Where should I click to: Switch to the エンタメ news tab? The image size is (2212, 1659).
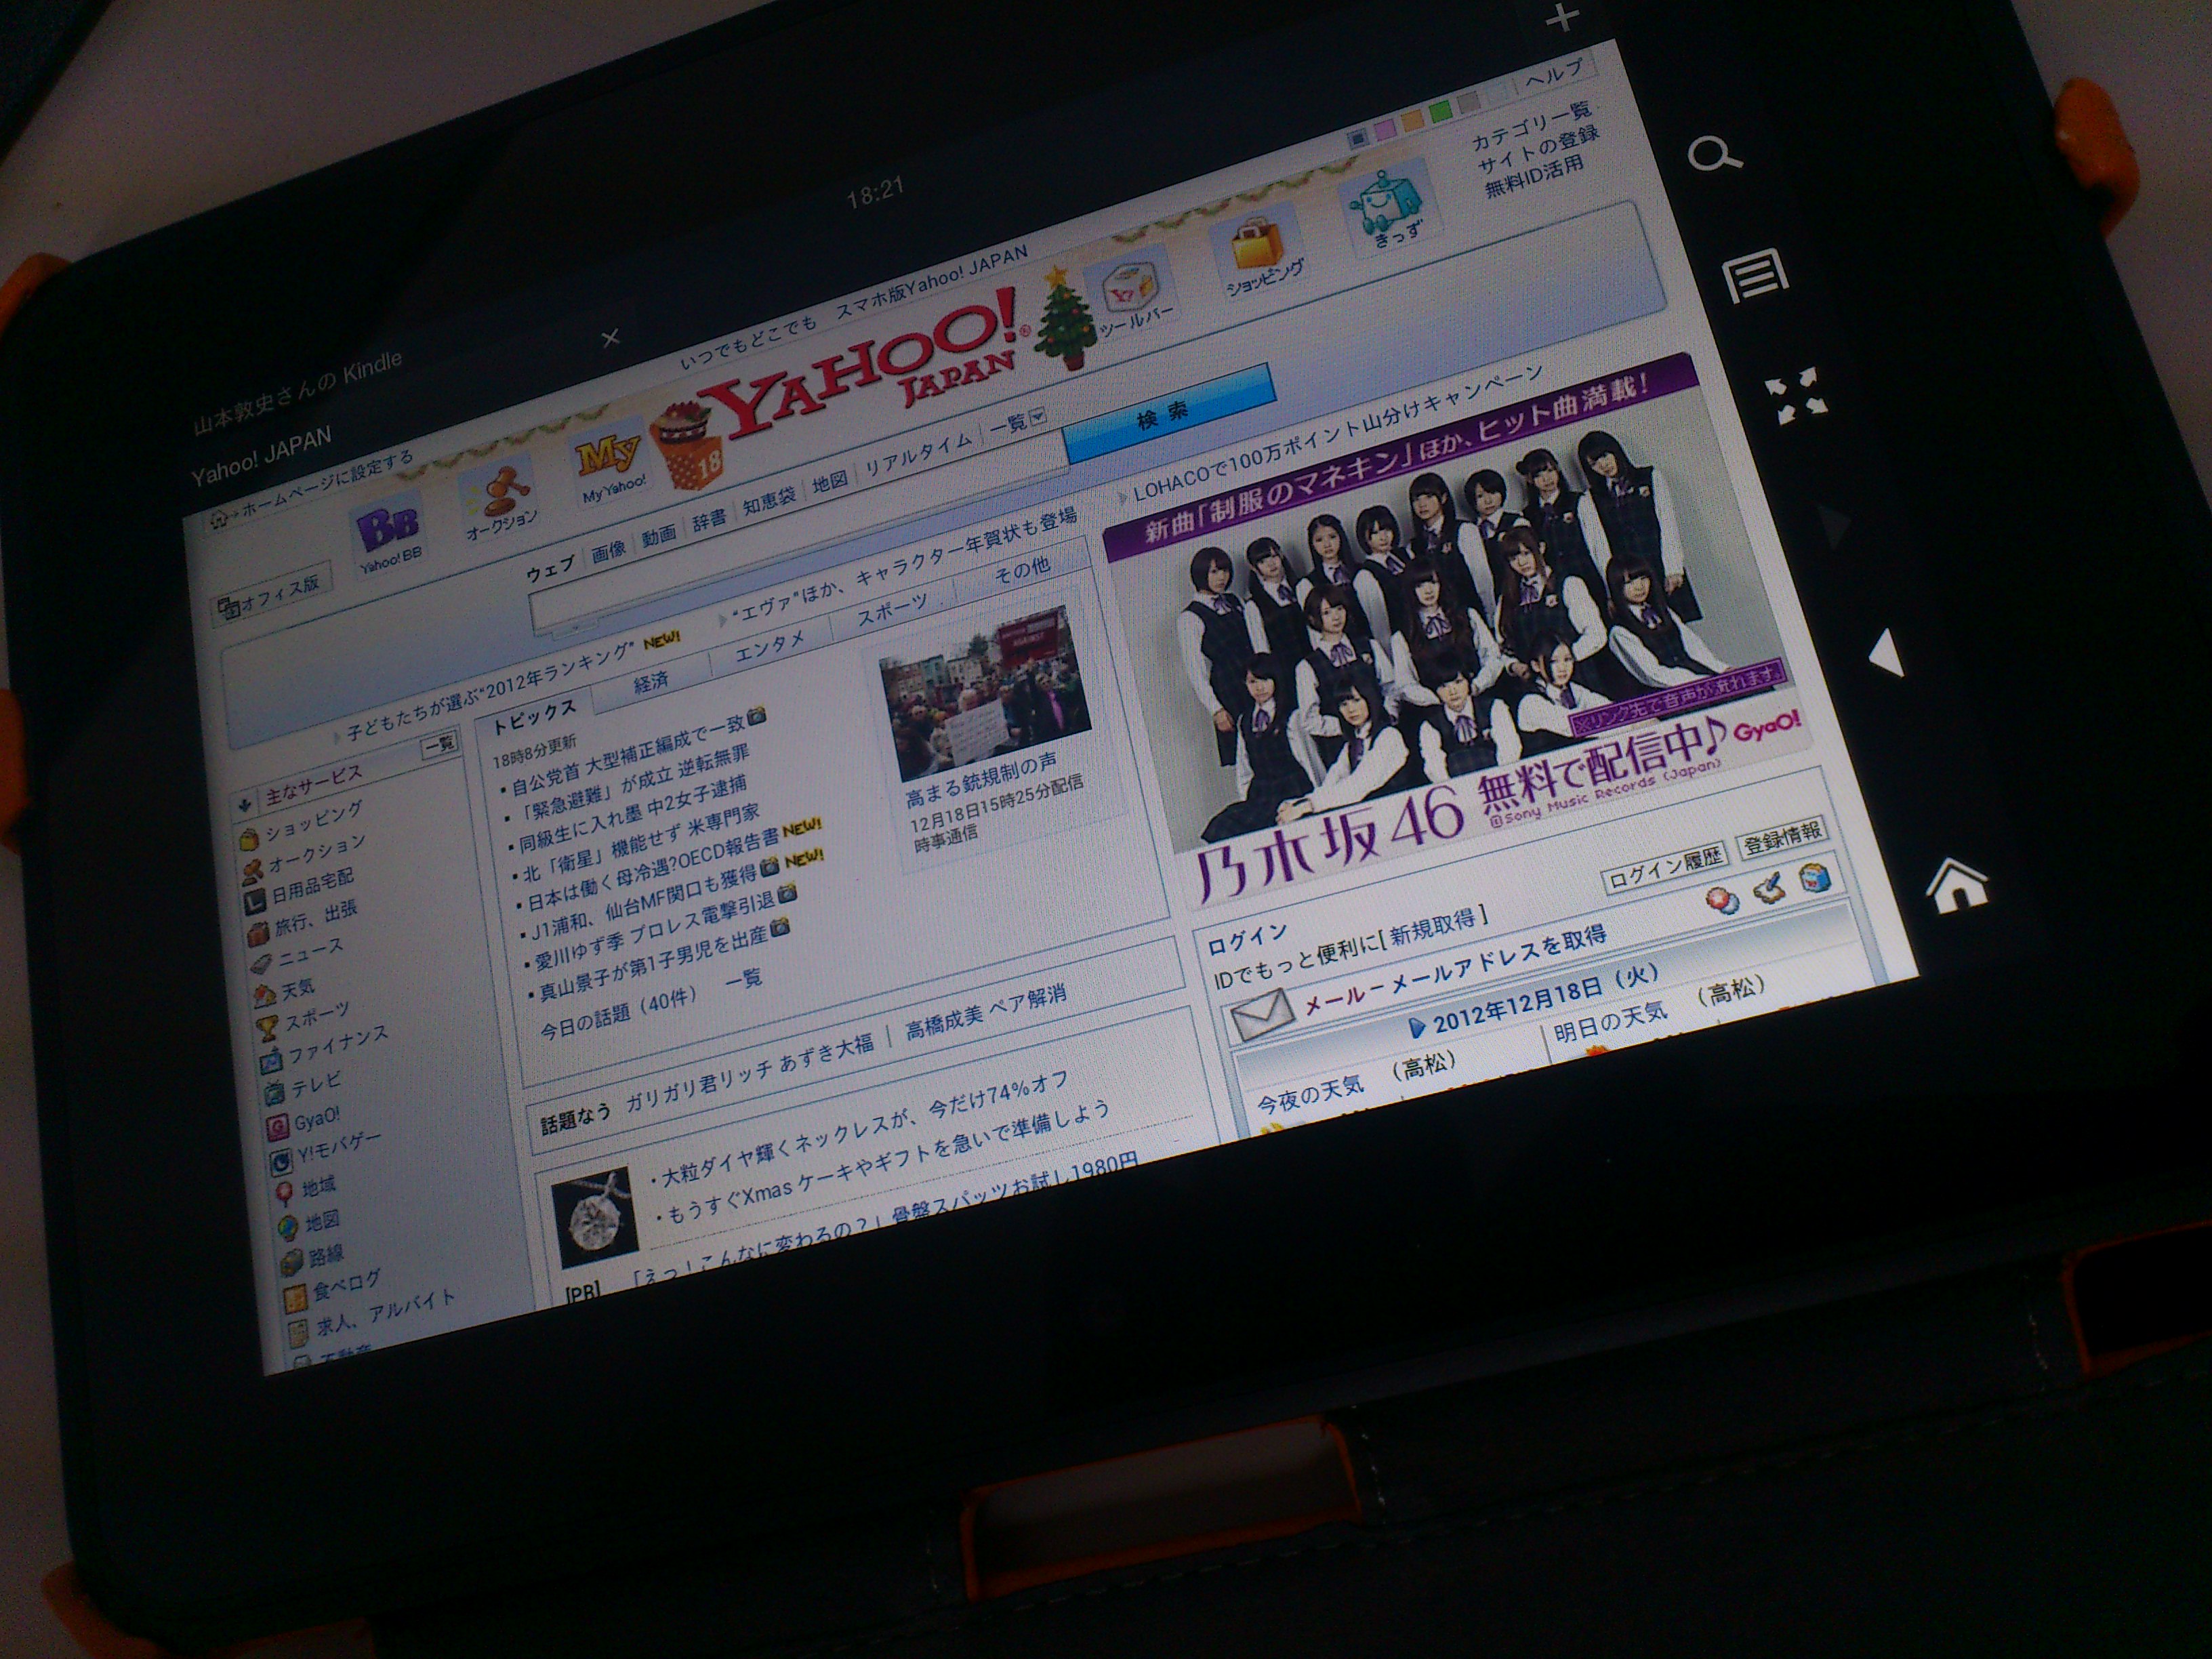click(769, 645)
